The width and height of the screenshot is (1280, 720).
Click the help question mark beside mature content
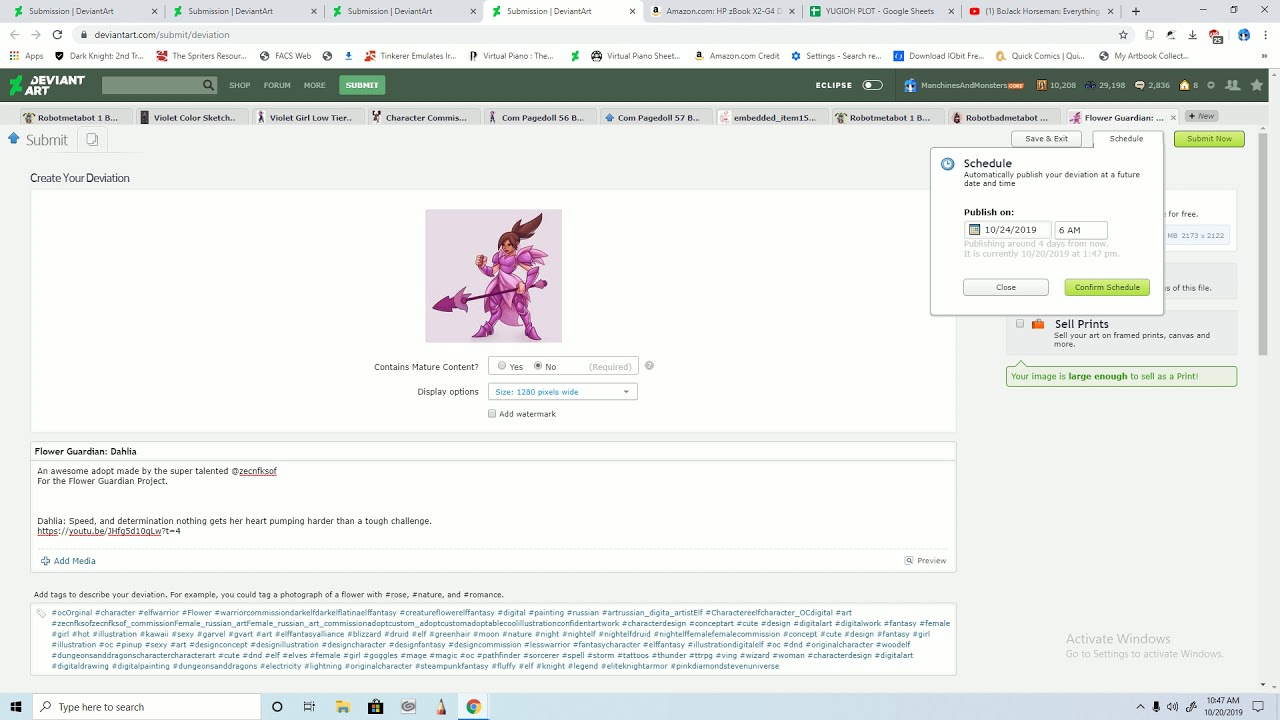649,366
